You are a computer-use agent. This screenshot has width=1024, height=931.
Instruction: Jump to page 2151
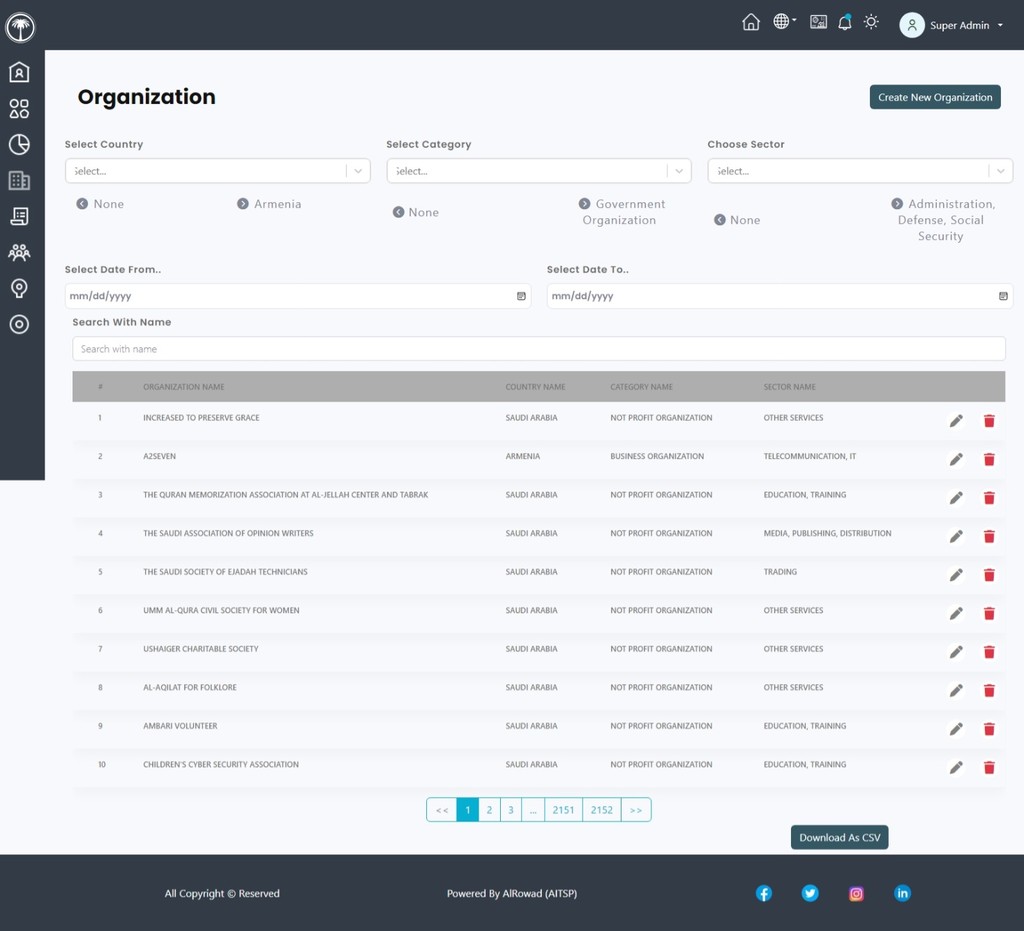[x=563, y=810]
